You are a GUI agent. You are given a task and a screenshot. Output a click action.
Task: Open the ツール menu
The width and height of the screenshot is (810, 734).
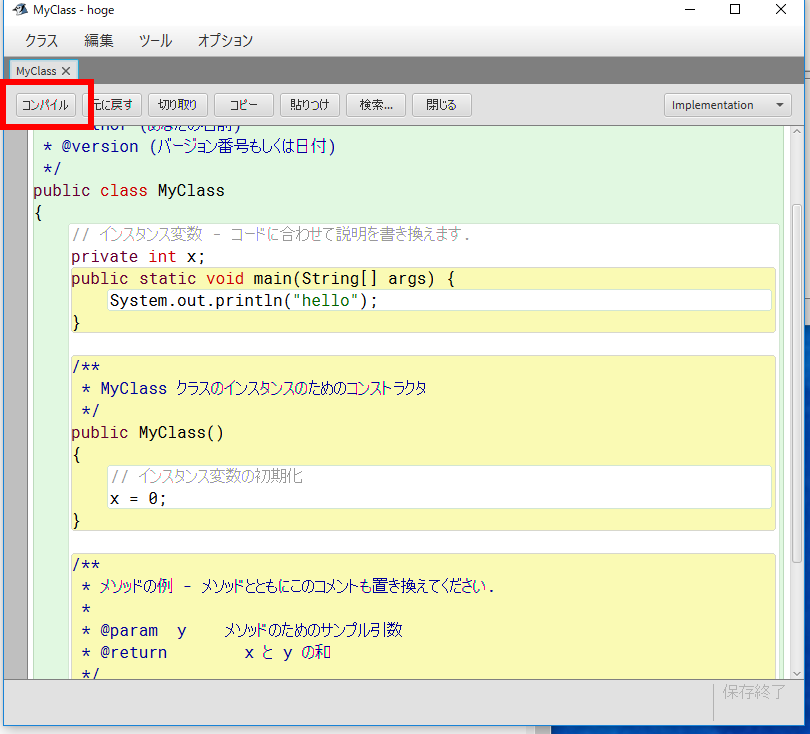pyautogui.click(x=155, y=40)
